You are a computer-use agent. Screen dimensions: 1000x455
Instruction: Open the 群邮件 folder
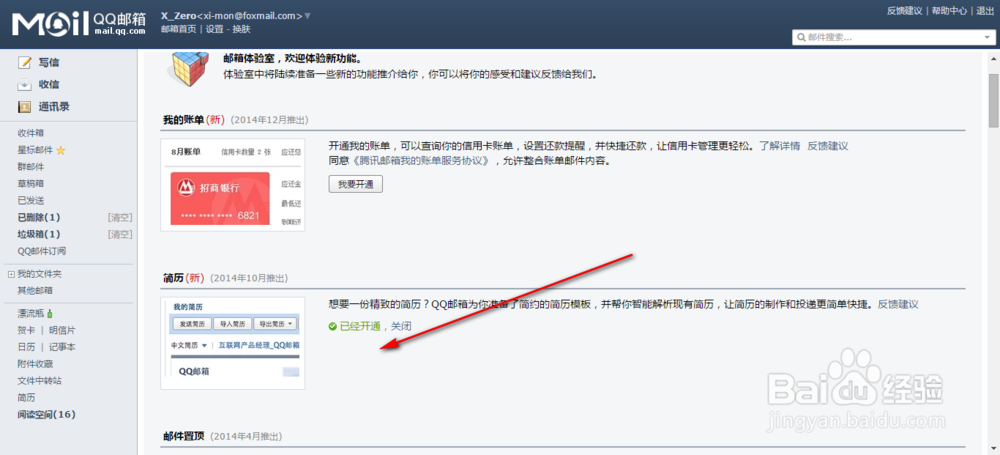tap(31, 167)
